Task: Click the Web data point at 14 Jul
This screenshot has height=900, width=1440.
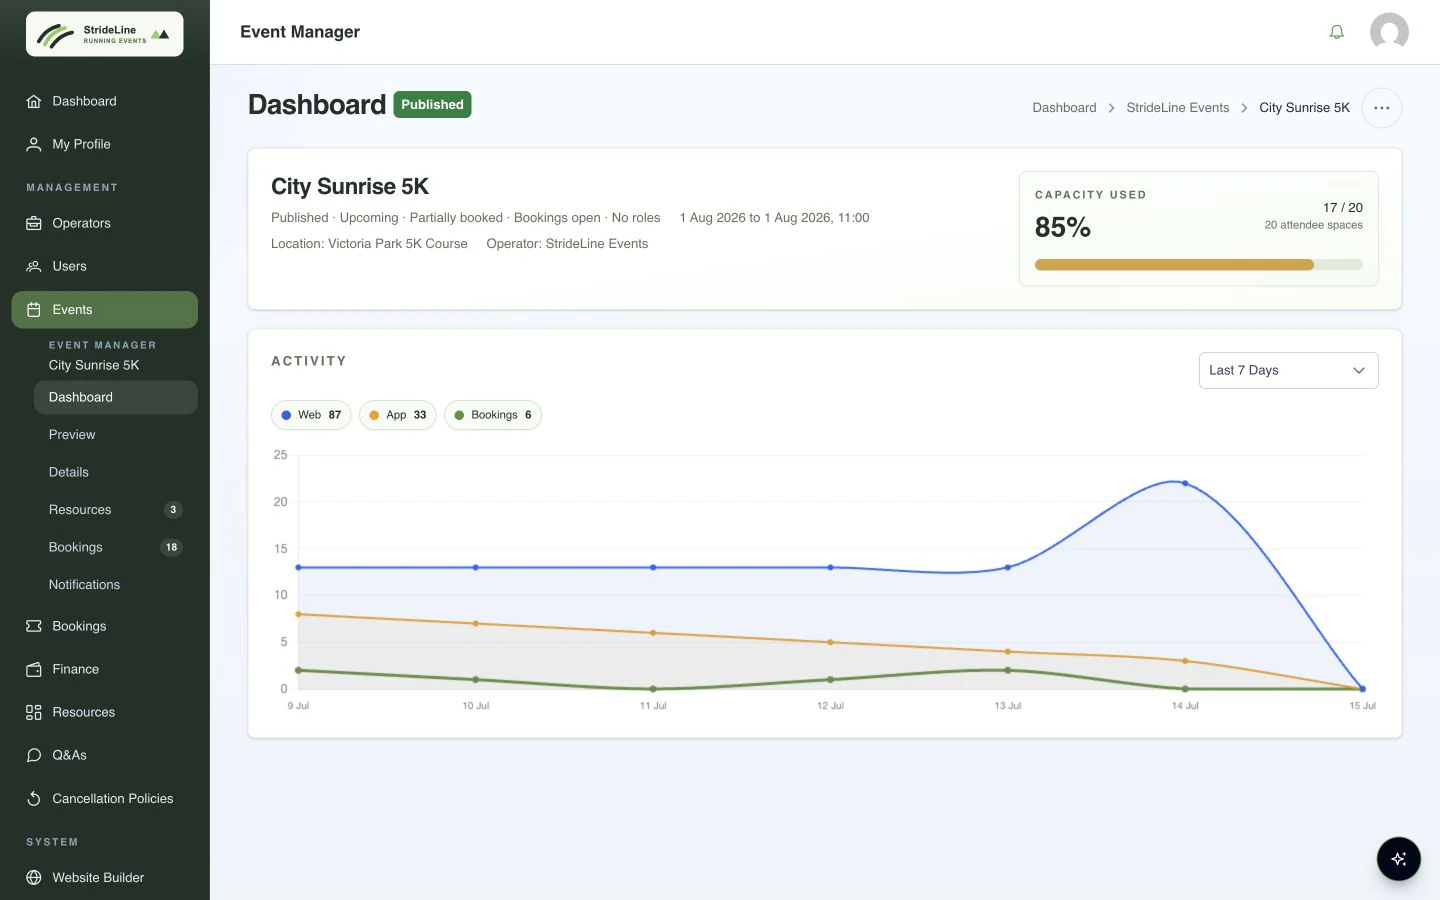Action: (1185, 483)
